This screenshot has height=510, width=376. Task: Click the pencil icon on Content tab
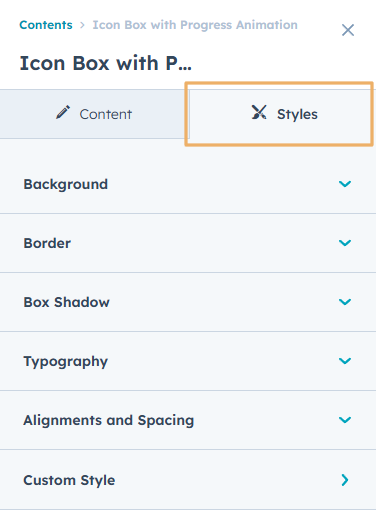point(63,112)
